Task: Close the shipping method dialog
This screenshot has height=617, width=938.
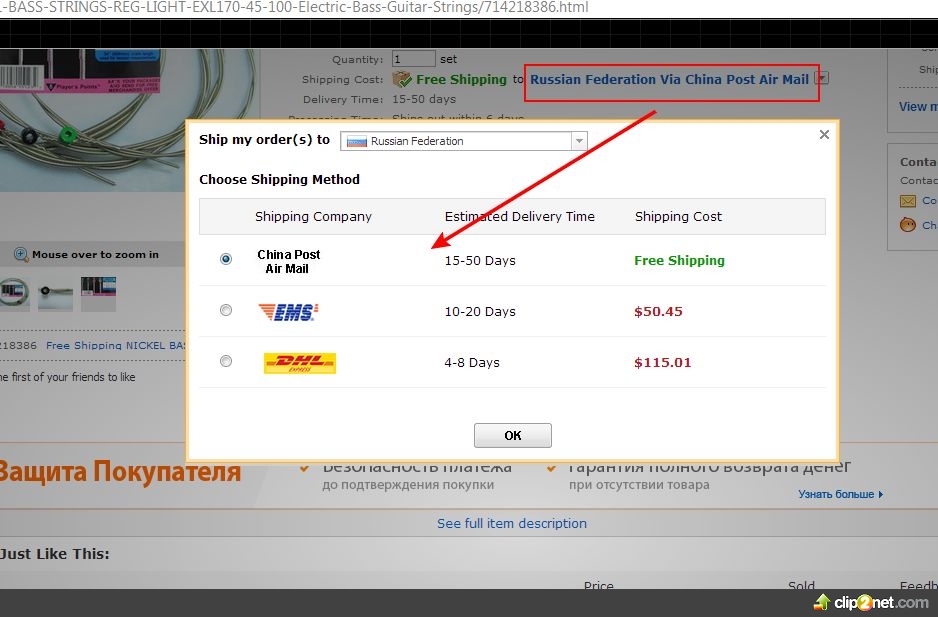Action: pyautogui.click(x=824, y=135)
